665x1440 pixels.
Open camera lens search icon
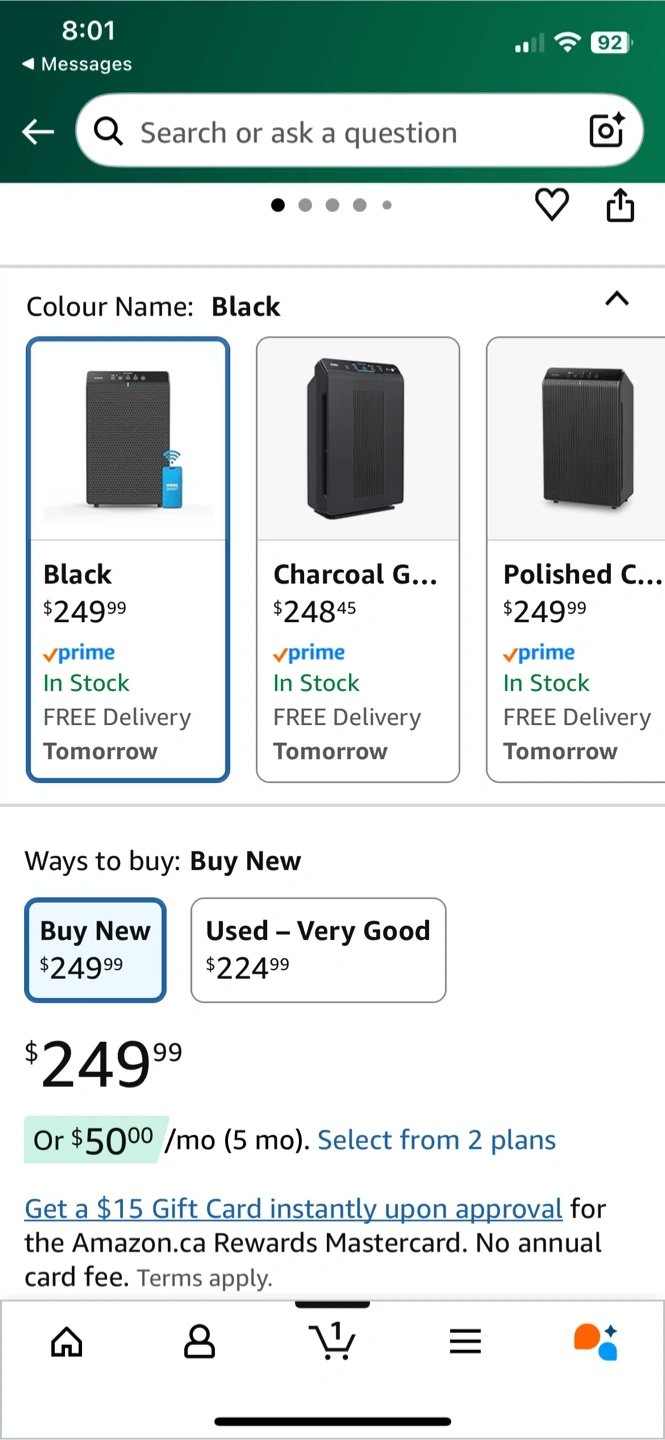coord(606,131)
